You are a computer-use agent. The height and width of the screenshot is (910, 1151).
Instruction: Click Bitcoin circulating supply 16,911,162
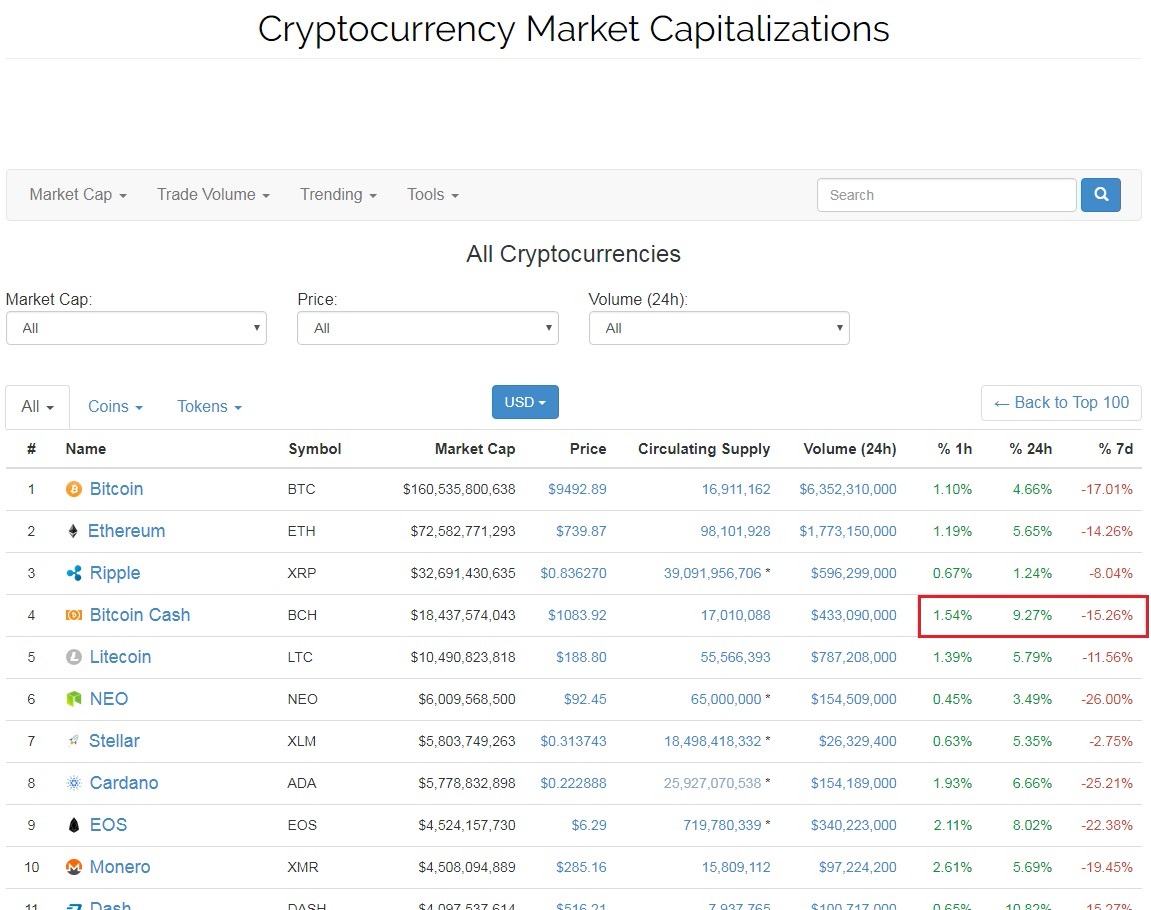[736, 489]
